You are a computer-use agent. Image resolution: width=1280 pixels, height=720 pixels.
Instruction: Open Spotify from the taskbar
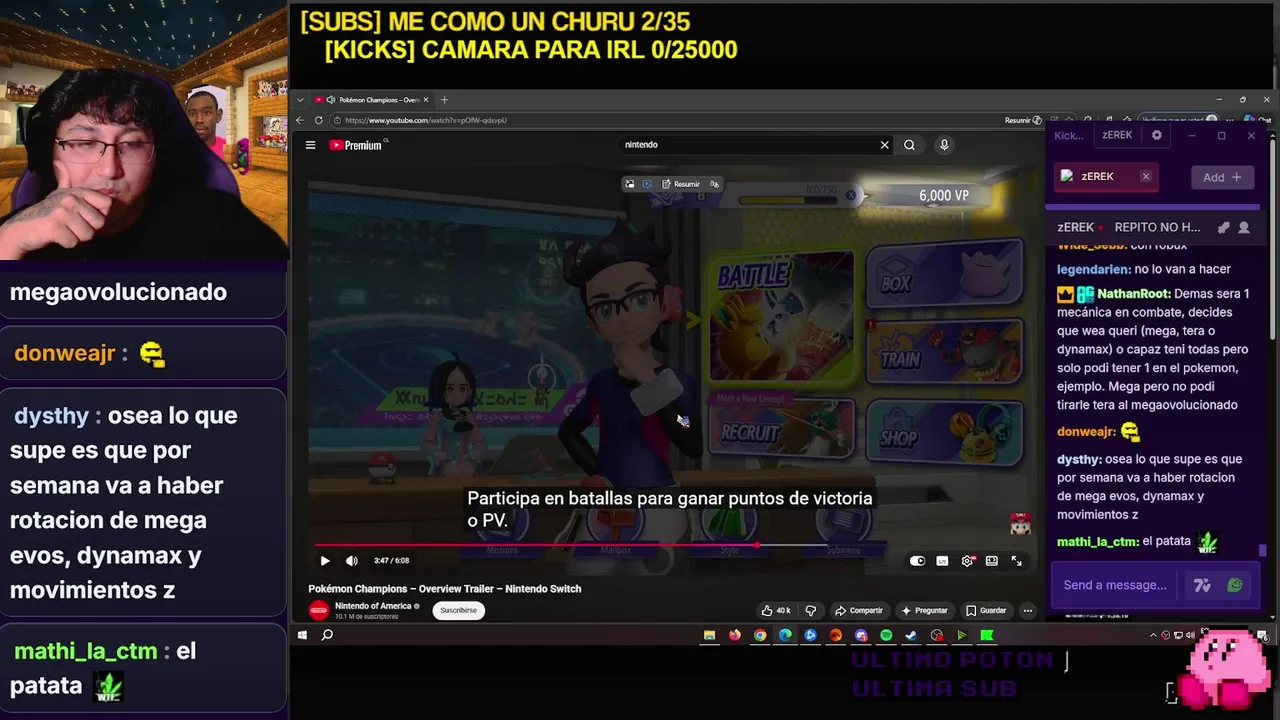[886, 635]
